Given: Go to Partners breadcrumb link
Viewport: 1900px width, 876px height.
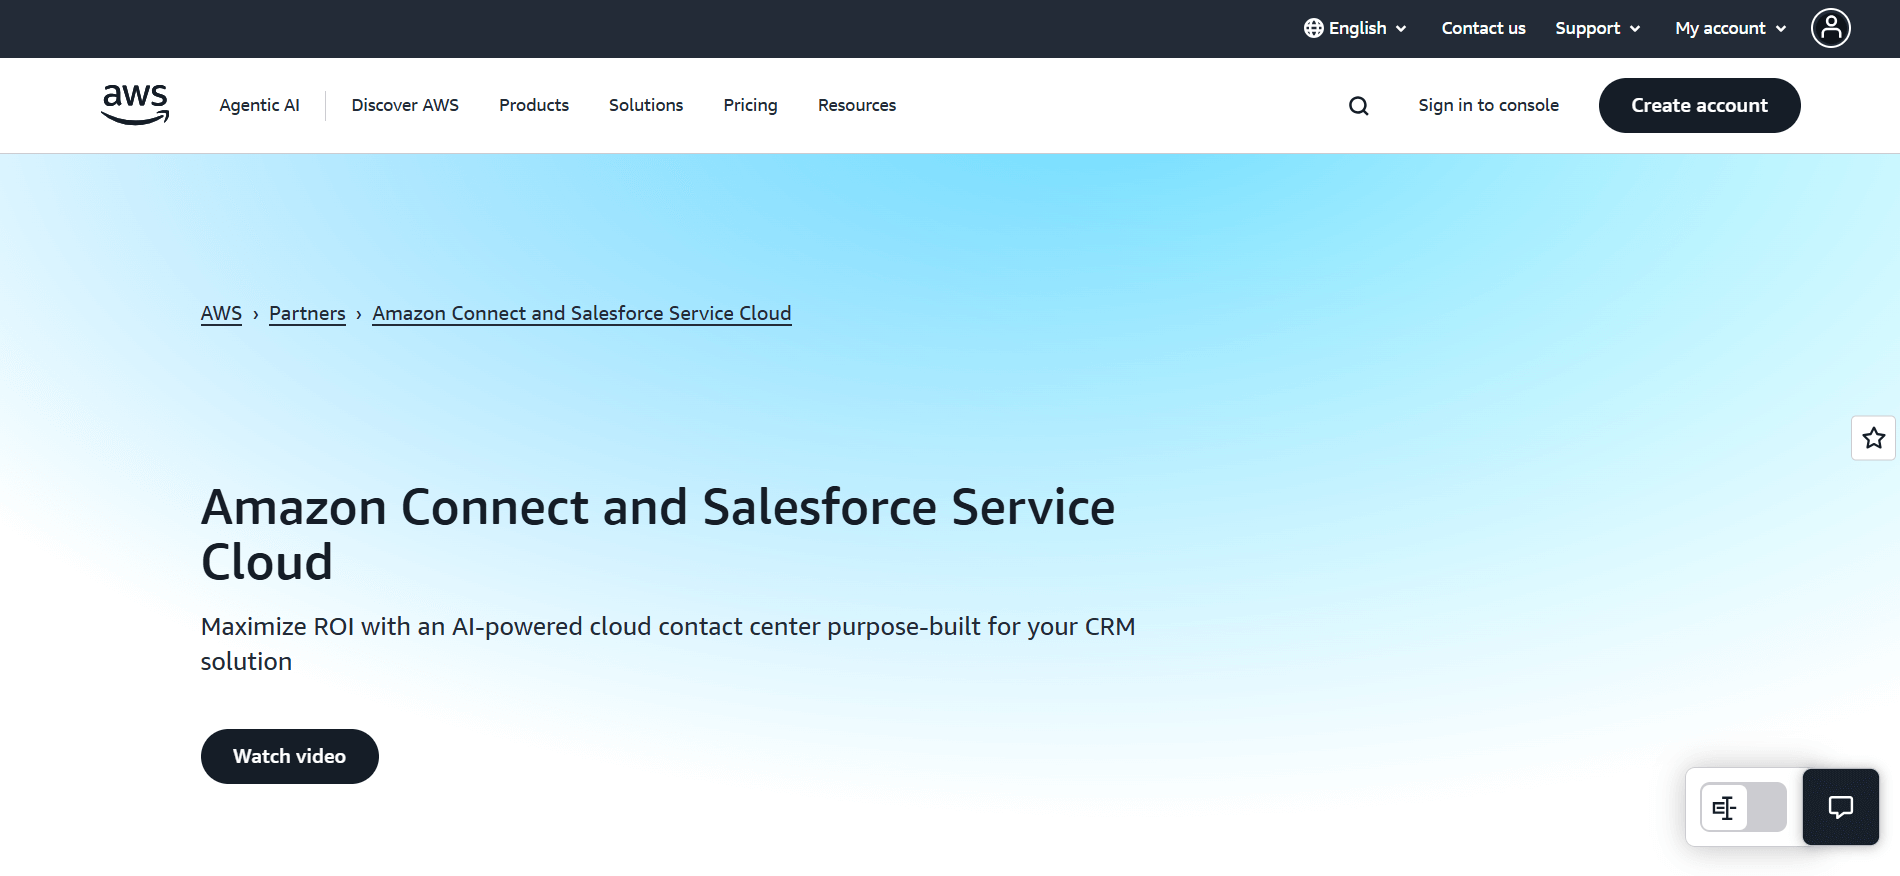Looking at the screenshot, I should click(x=307, y=313).
